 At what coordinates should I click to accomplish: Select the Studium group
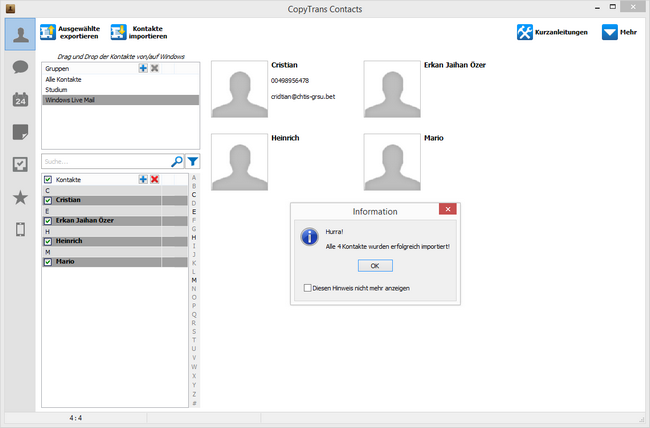[121, 90]
